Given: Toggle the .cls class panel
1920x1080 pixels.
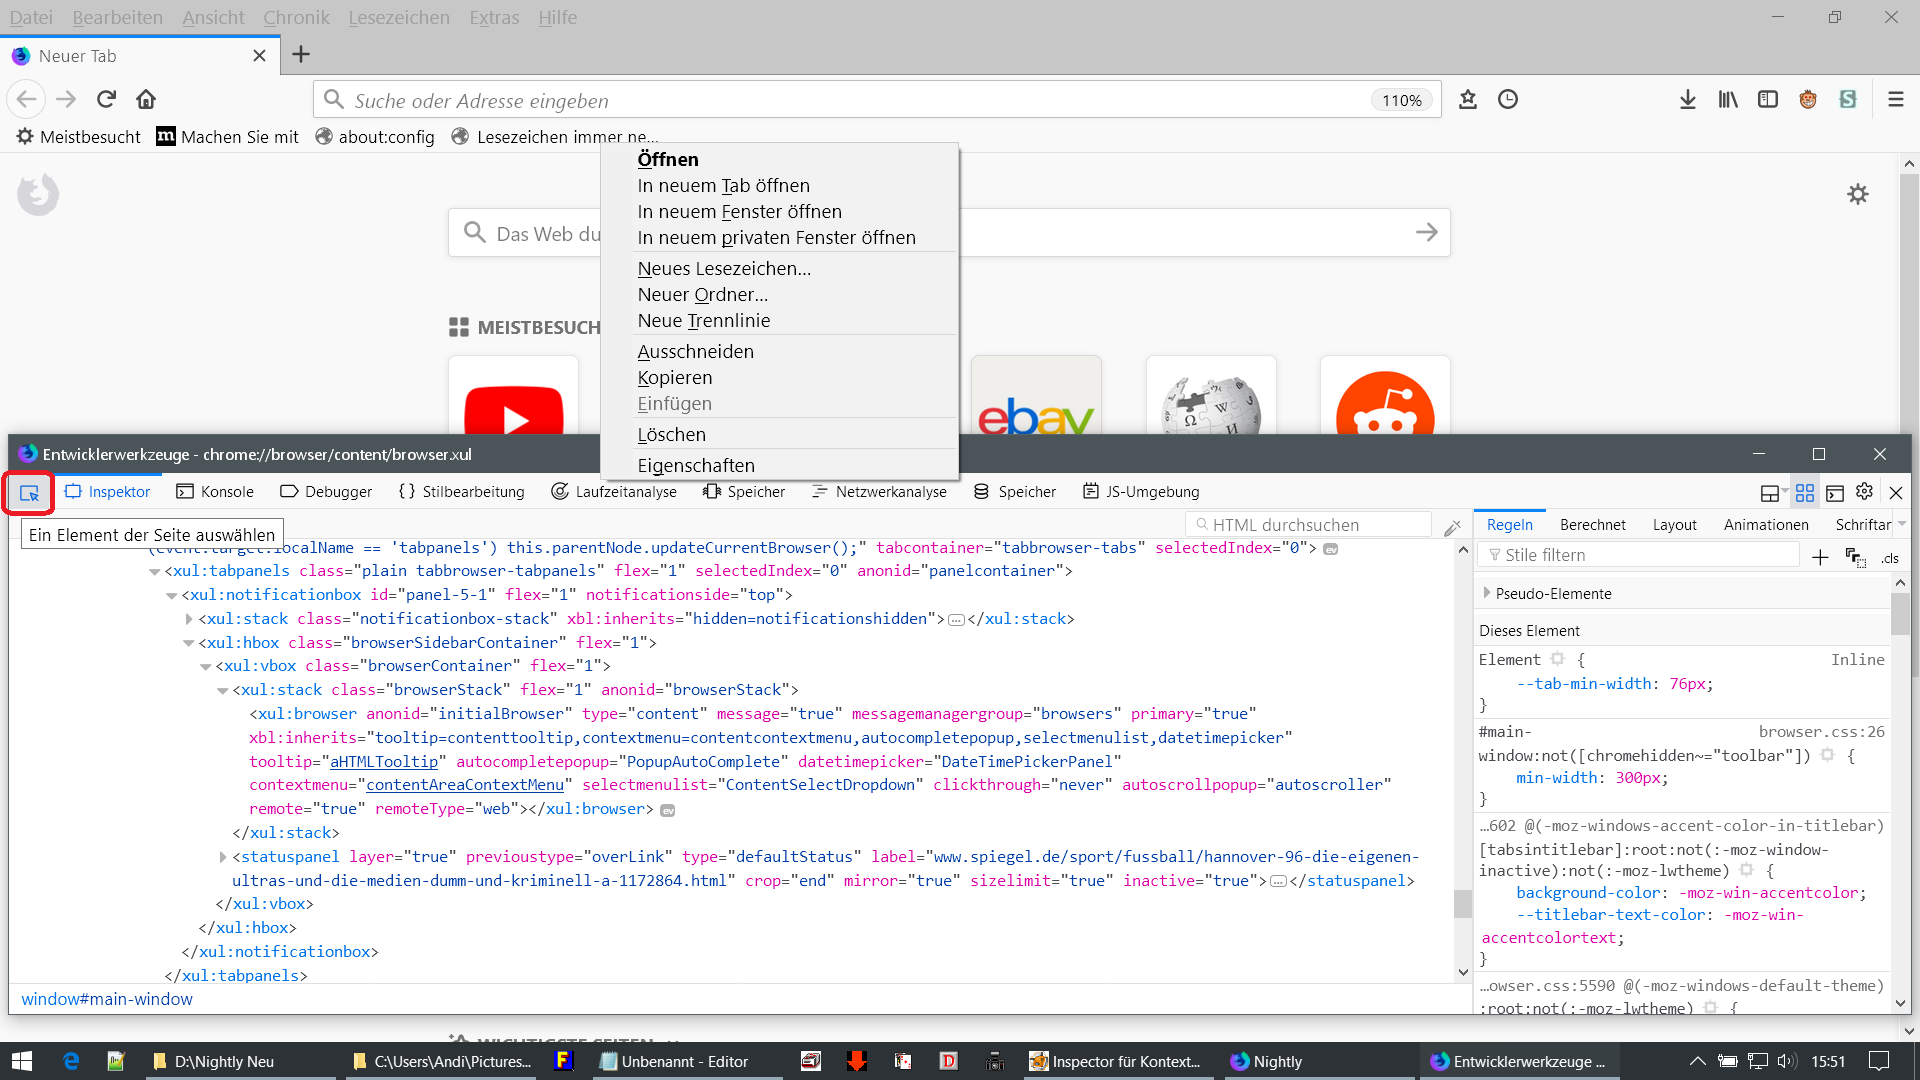Looking at the screenshot, I should click(x=1889, y=558).
